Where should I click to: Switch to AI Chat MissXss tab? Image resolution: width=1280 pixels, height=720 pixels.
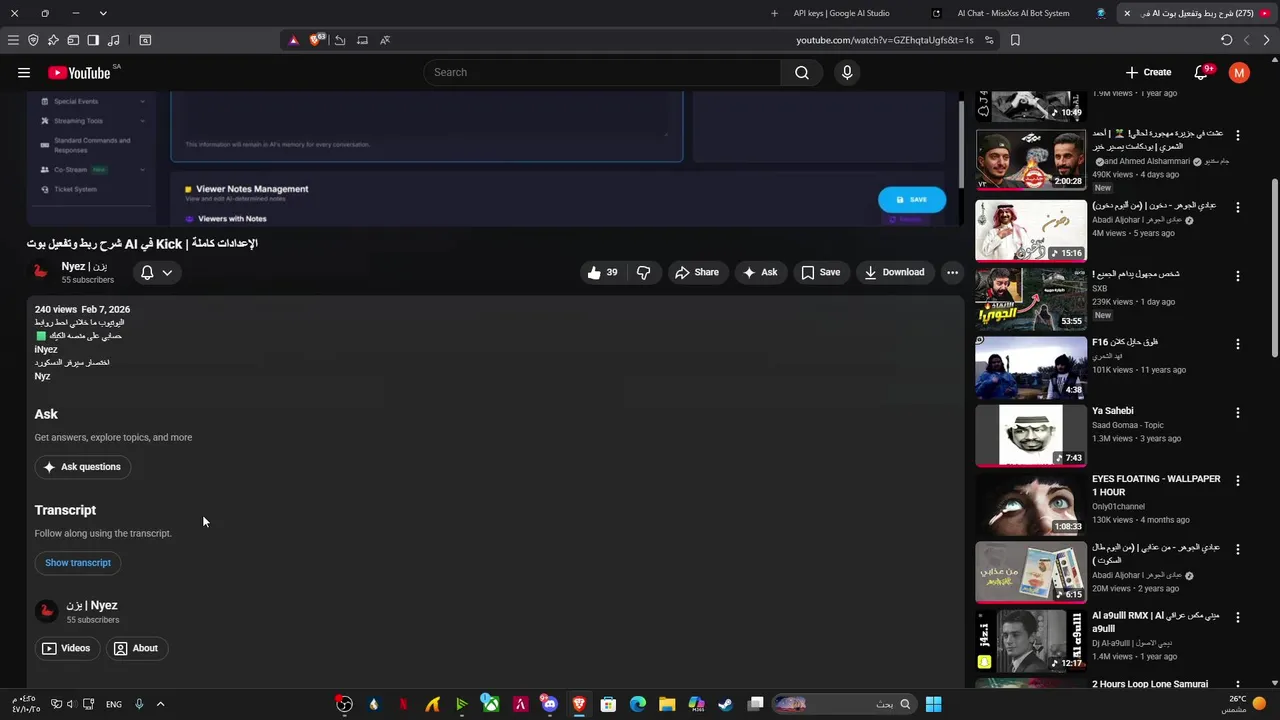point(1013,13)
